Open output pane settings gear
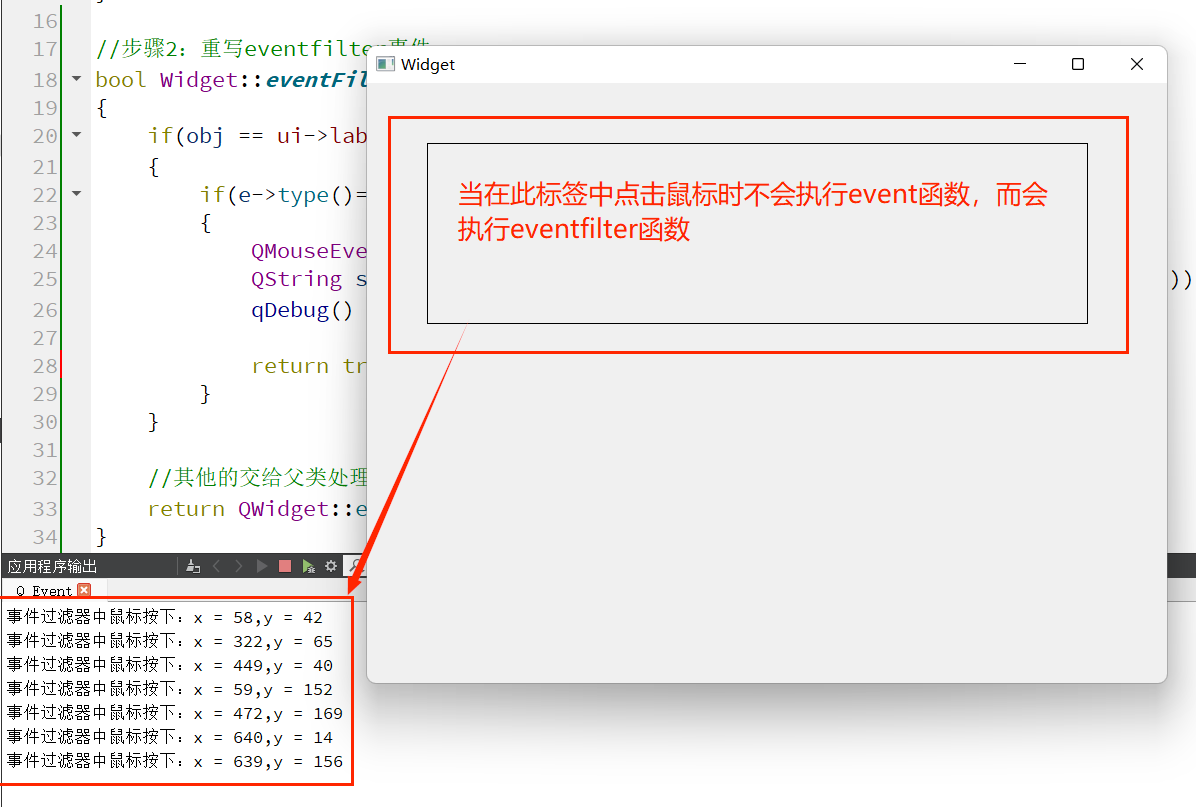Screen dimensions: 1196x807 [x=331, y=566]
